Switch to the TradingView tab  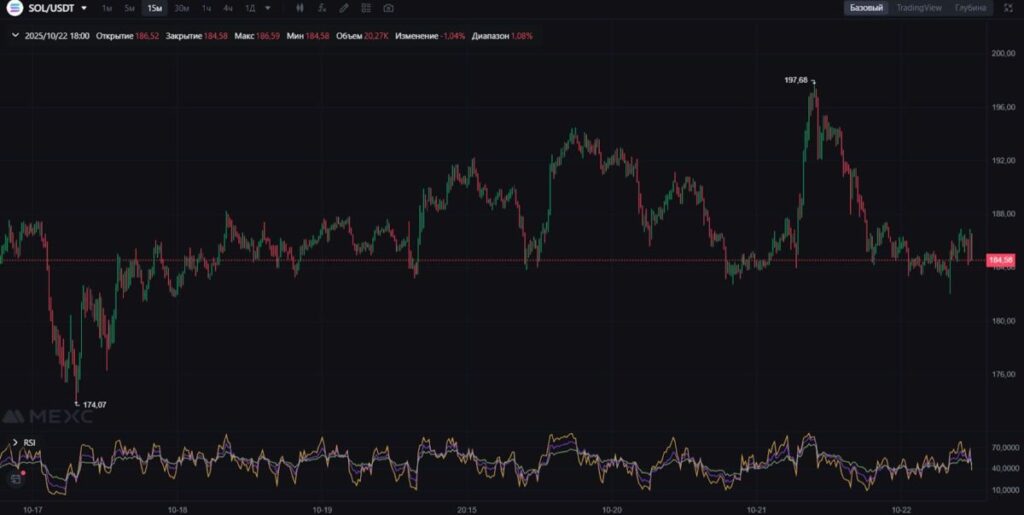918,8
